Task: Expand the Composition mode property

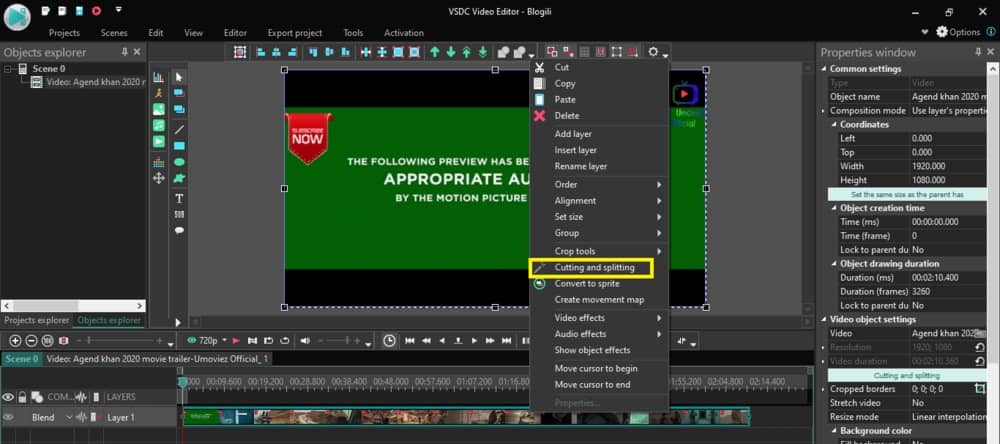Action: click(823, 111)
